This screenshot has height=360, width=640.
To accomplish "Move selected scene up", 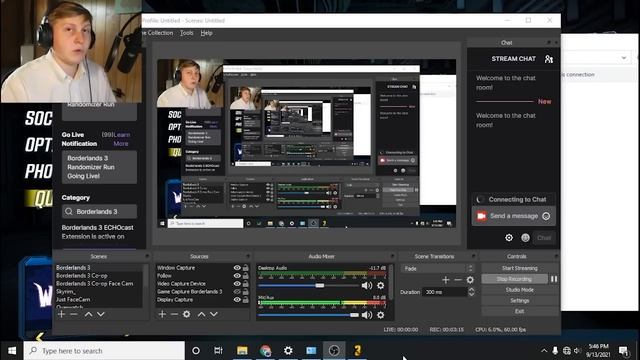I will click(x=88, y=314).
